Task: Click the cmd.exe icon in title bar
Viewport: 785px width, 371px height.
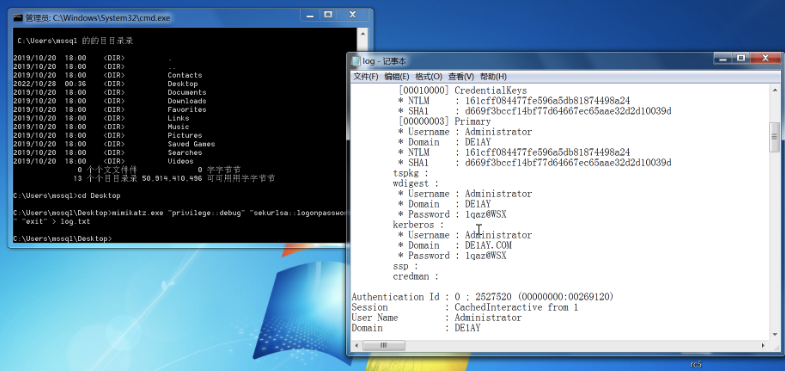Action: 18,18
